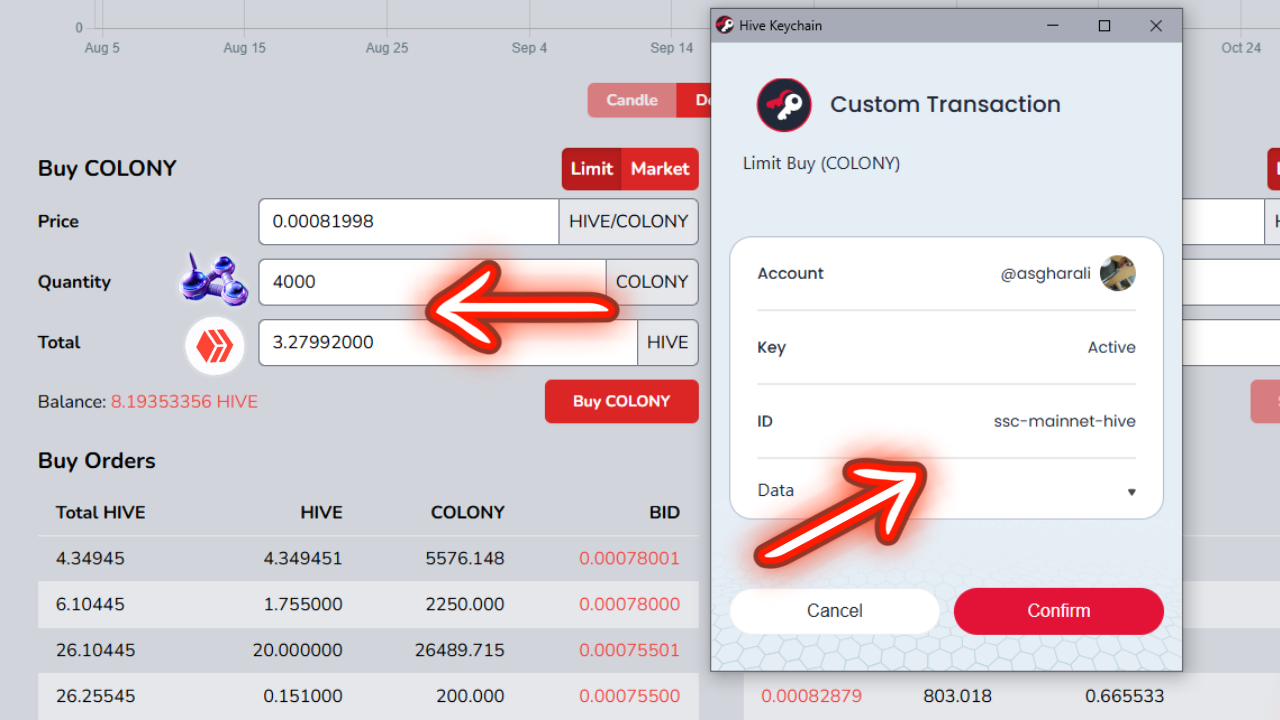Click the bid price 0.00075500
This screenshot has width=1280, height=720.
pyautogui.click(x=629, y=696)
